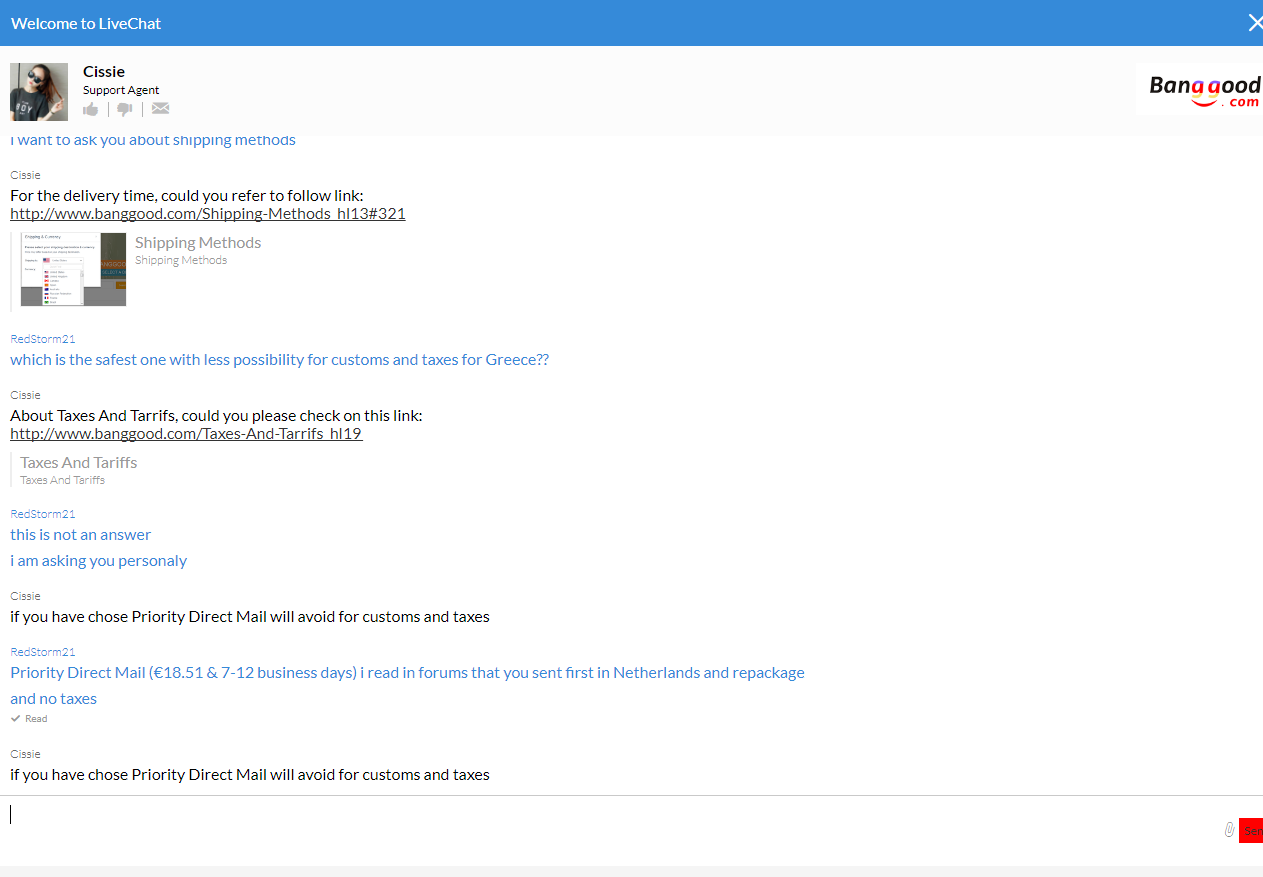The height and width of the screenshot is (877, 1263).
Task: Open the Taxes And Tariffs preview title
Action: (79, 463)
